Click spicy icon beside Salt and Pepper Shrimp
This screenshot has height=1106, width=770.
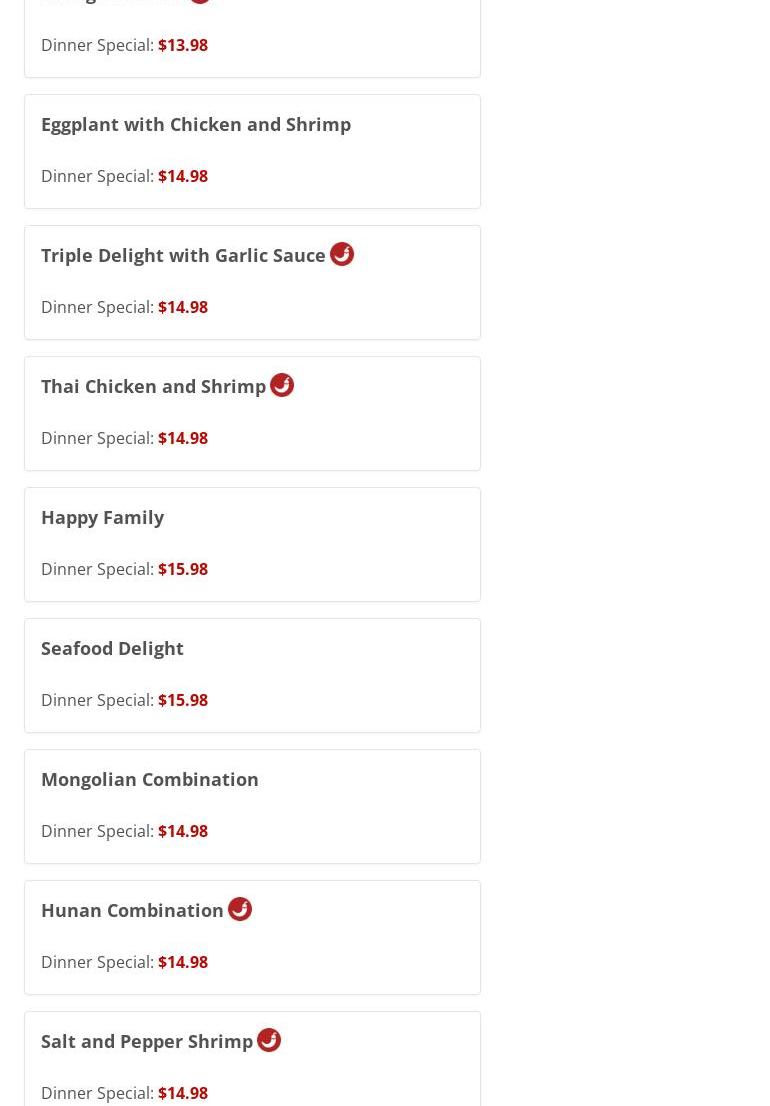[269, 1040]
